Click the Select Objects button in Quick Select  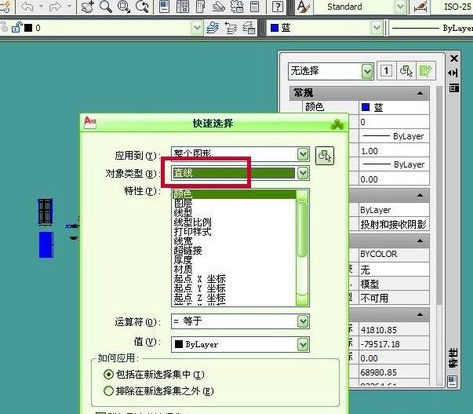click(x=324, y=155)
